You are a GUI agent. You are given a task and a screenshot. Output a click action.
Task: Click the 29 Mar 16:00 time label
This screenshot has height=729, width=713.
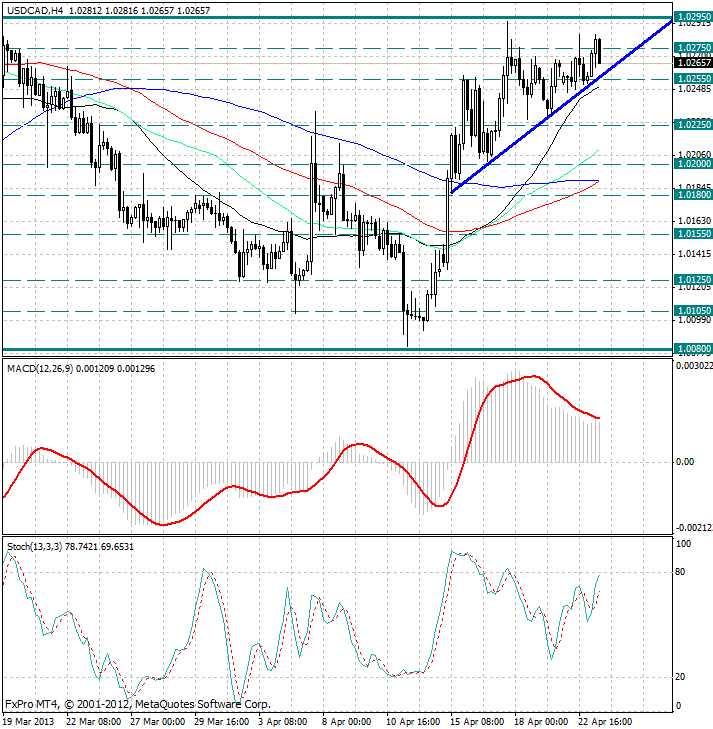pos(221,722)
